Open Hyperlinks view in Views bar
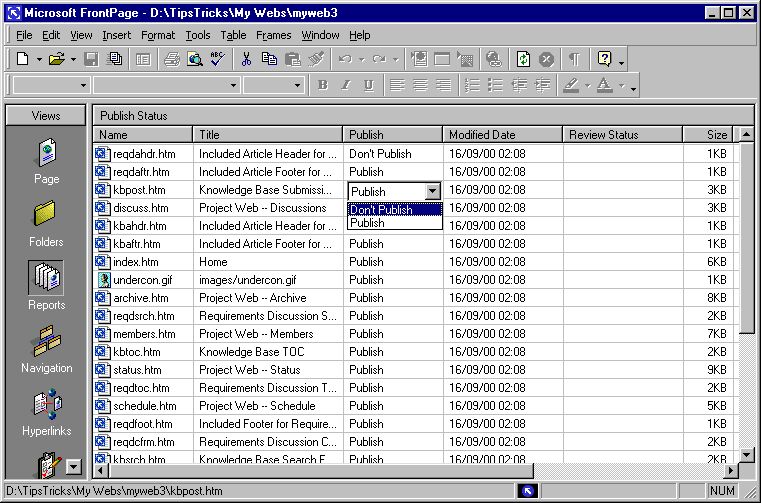This screenshot has height=503, width=761. [46, 413]
